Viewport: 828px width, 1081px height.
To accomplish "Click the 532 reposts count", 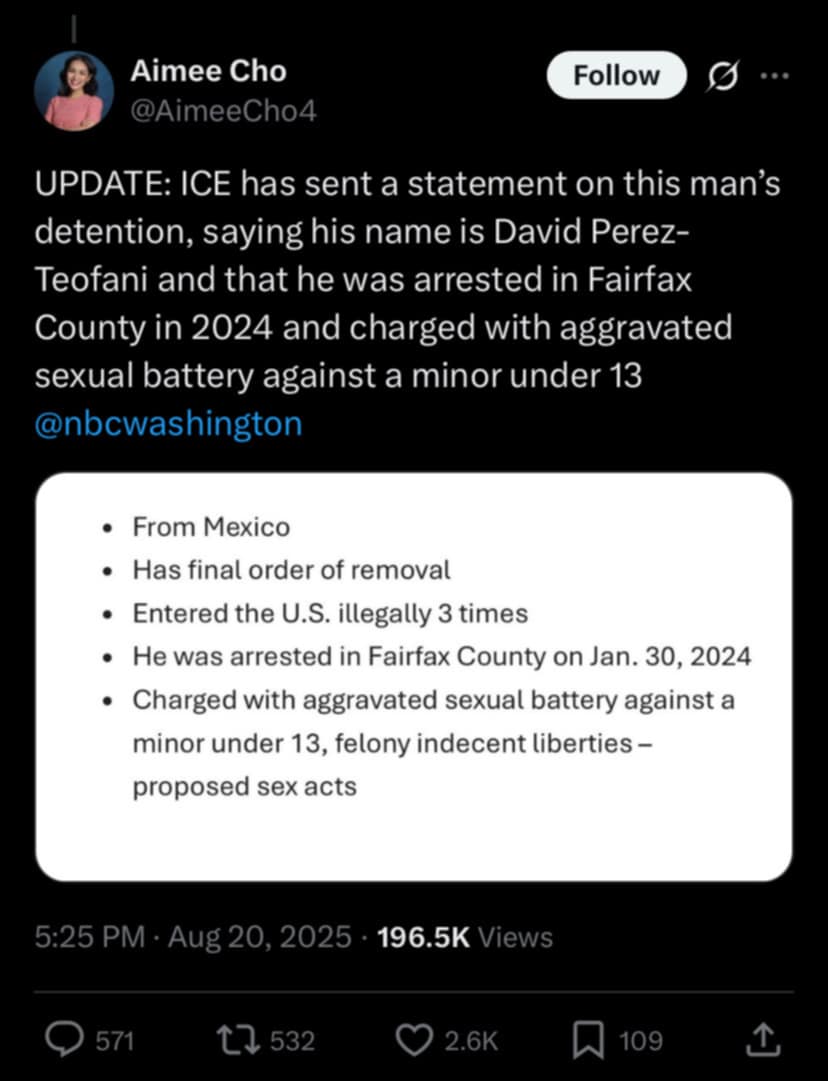I will tap(292, 1040).
